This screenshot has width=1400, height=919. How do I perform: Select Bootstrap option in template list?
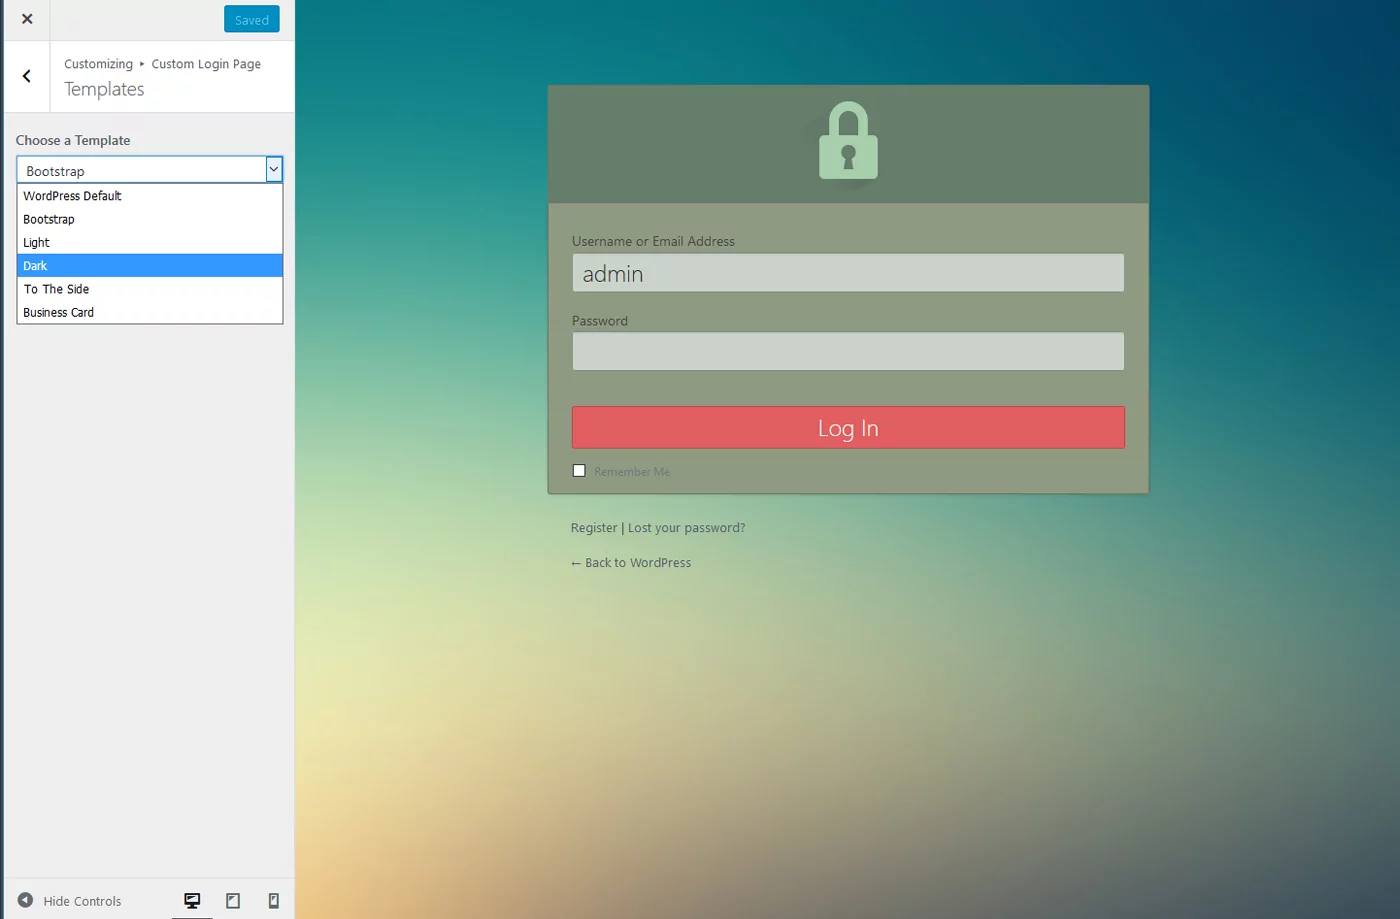pyautogui.click(x=150, y=219)
